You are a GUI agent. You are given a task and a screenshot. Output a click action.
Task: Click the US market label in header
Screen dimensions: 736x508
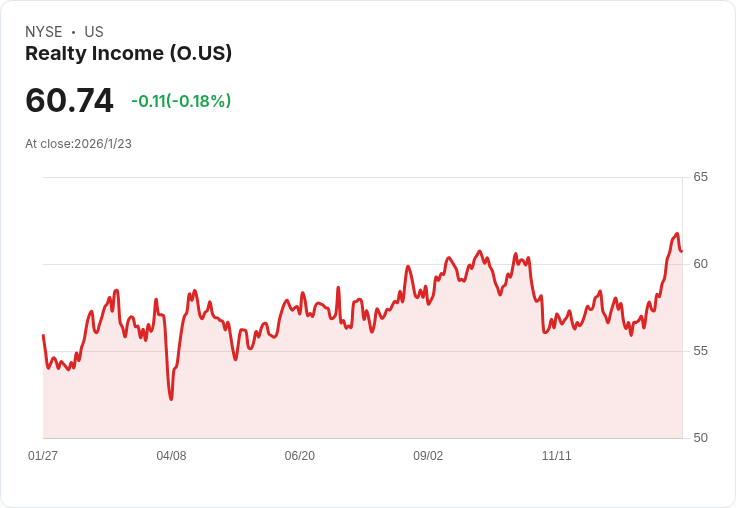[94, 32]
